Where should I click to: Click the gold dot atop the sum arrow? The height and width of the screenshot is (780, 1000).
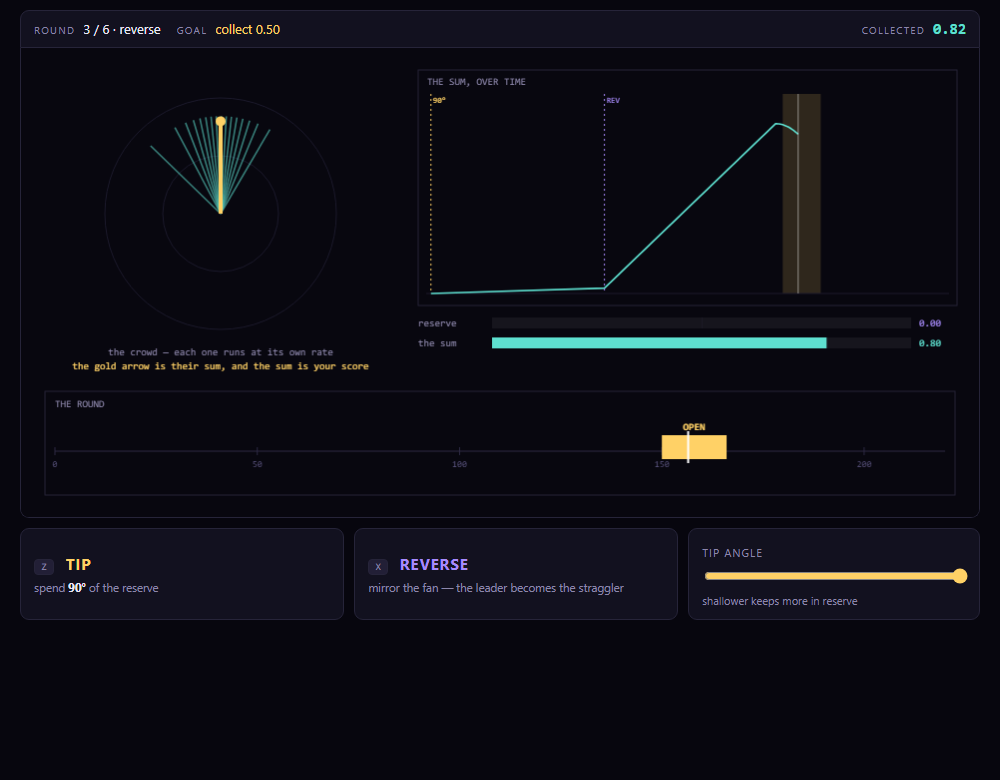tap(221, 121)
